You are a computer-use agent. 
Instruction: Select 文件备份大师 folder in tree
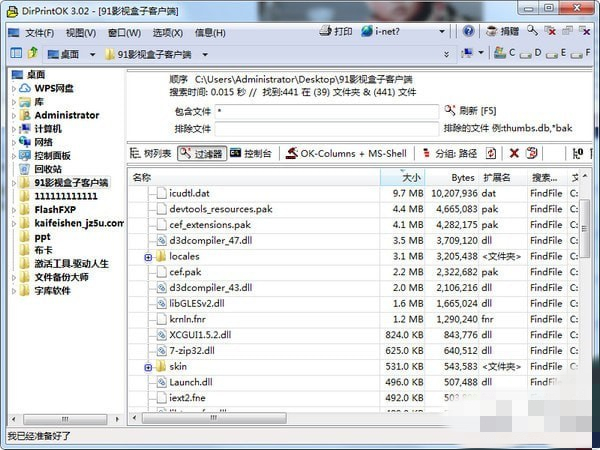[61, 277]
